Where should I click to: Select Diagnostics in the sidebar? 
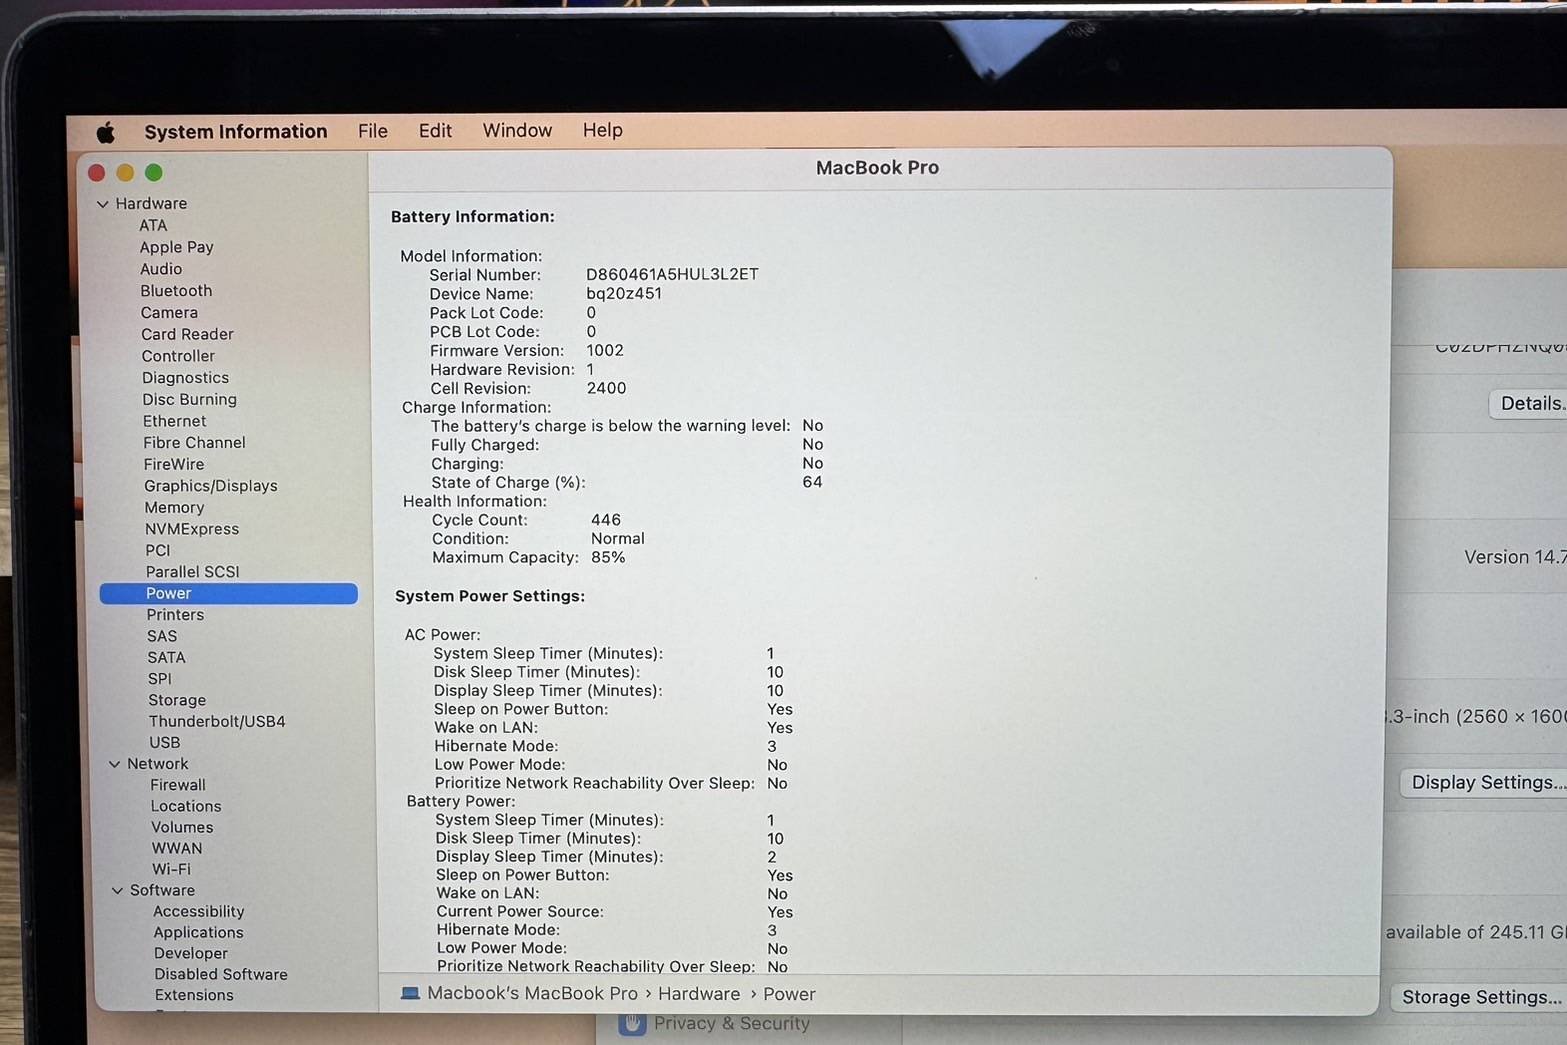click(185, 378)
